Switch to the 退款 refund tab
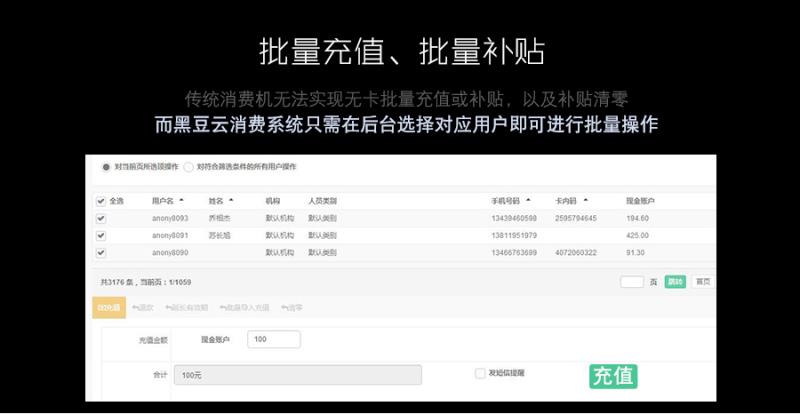800x414 pixels. [143, 308]
